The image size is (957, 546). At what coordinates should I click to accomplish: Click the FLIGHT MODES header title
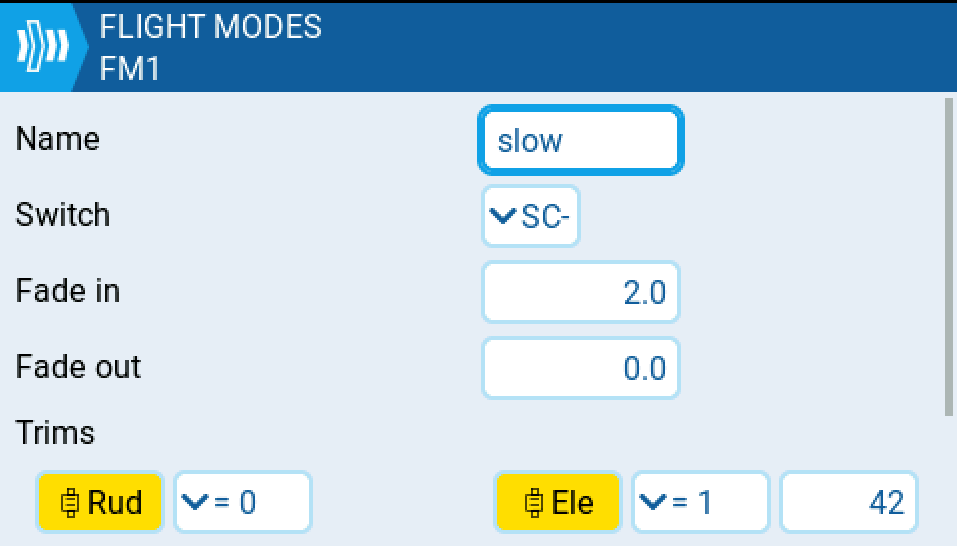(210, 27)
